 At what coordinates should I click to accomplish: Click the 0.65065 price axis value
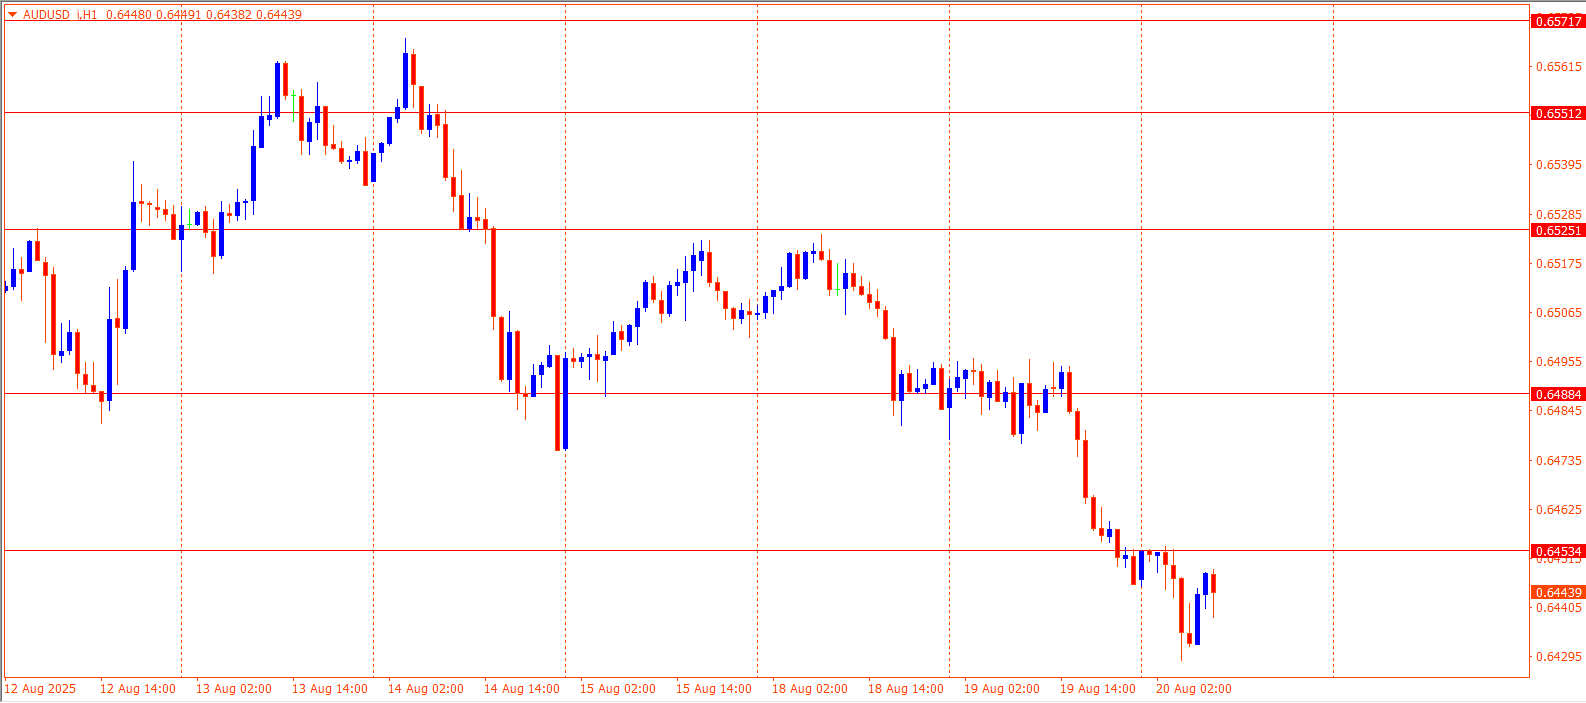pyautogui.click(x=1559, y=313)
